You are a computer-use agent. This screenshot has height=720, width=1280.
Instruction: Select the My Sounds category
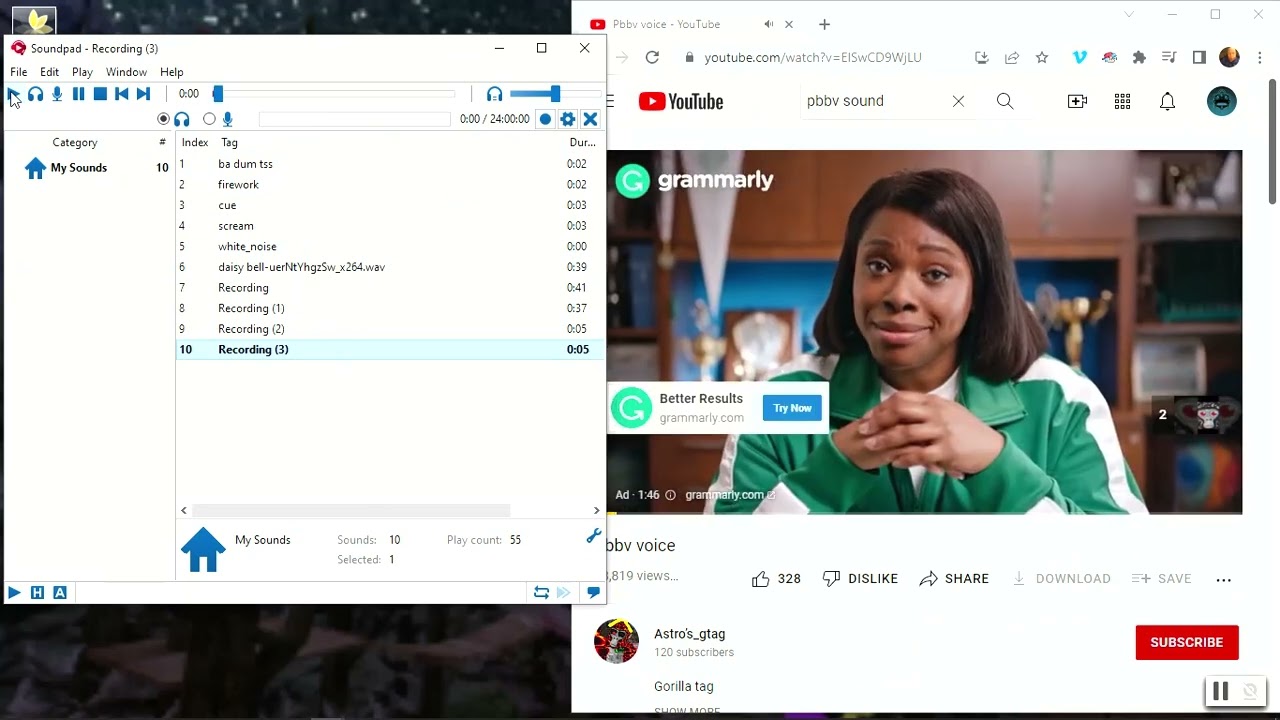pos(79,168)
